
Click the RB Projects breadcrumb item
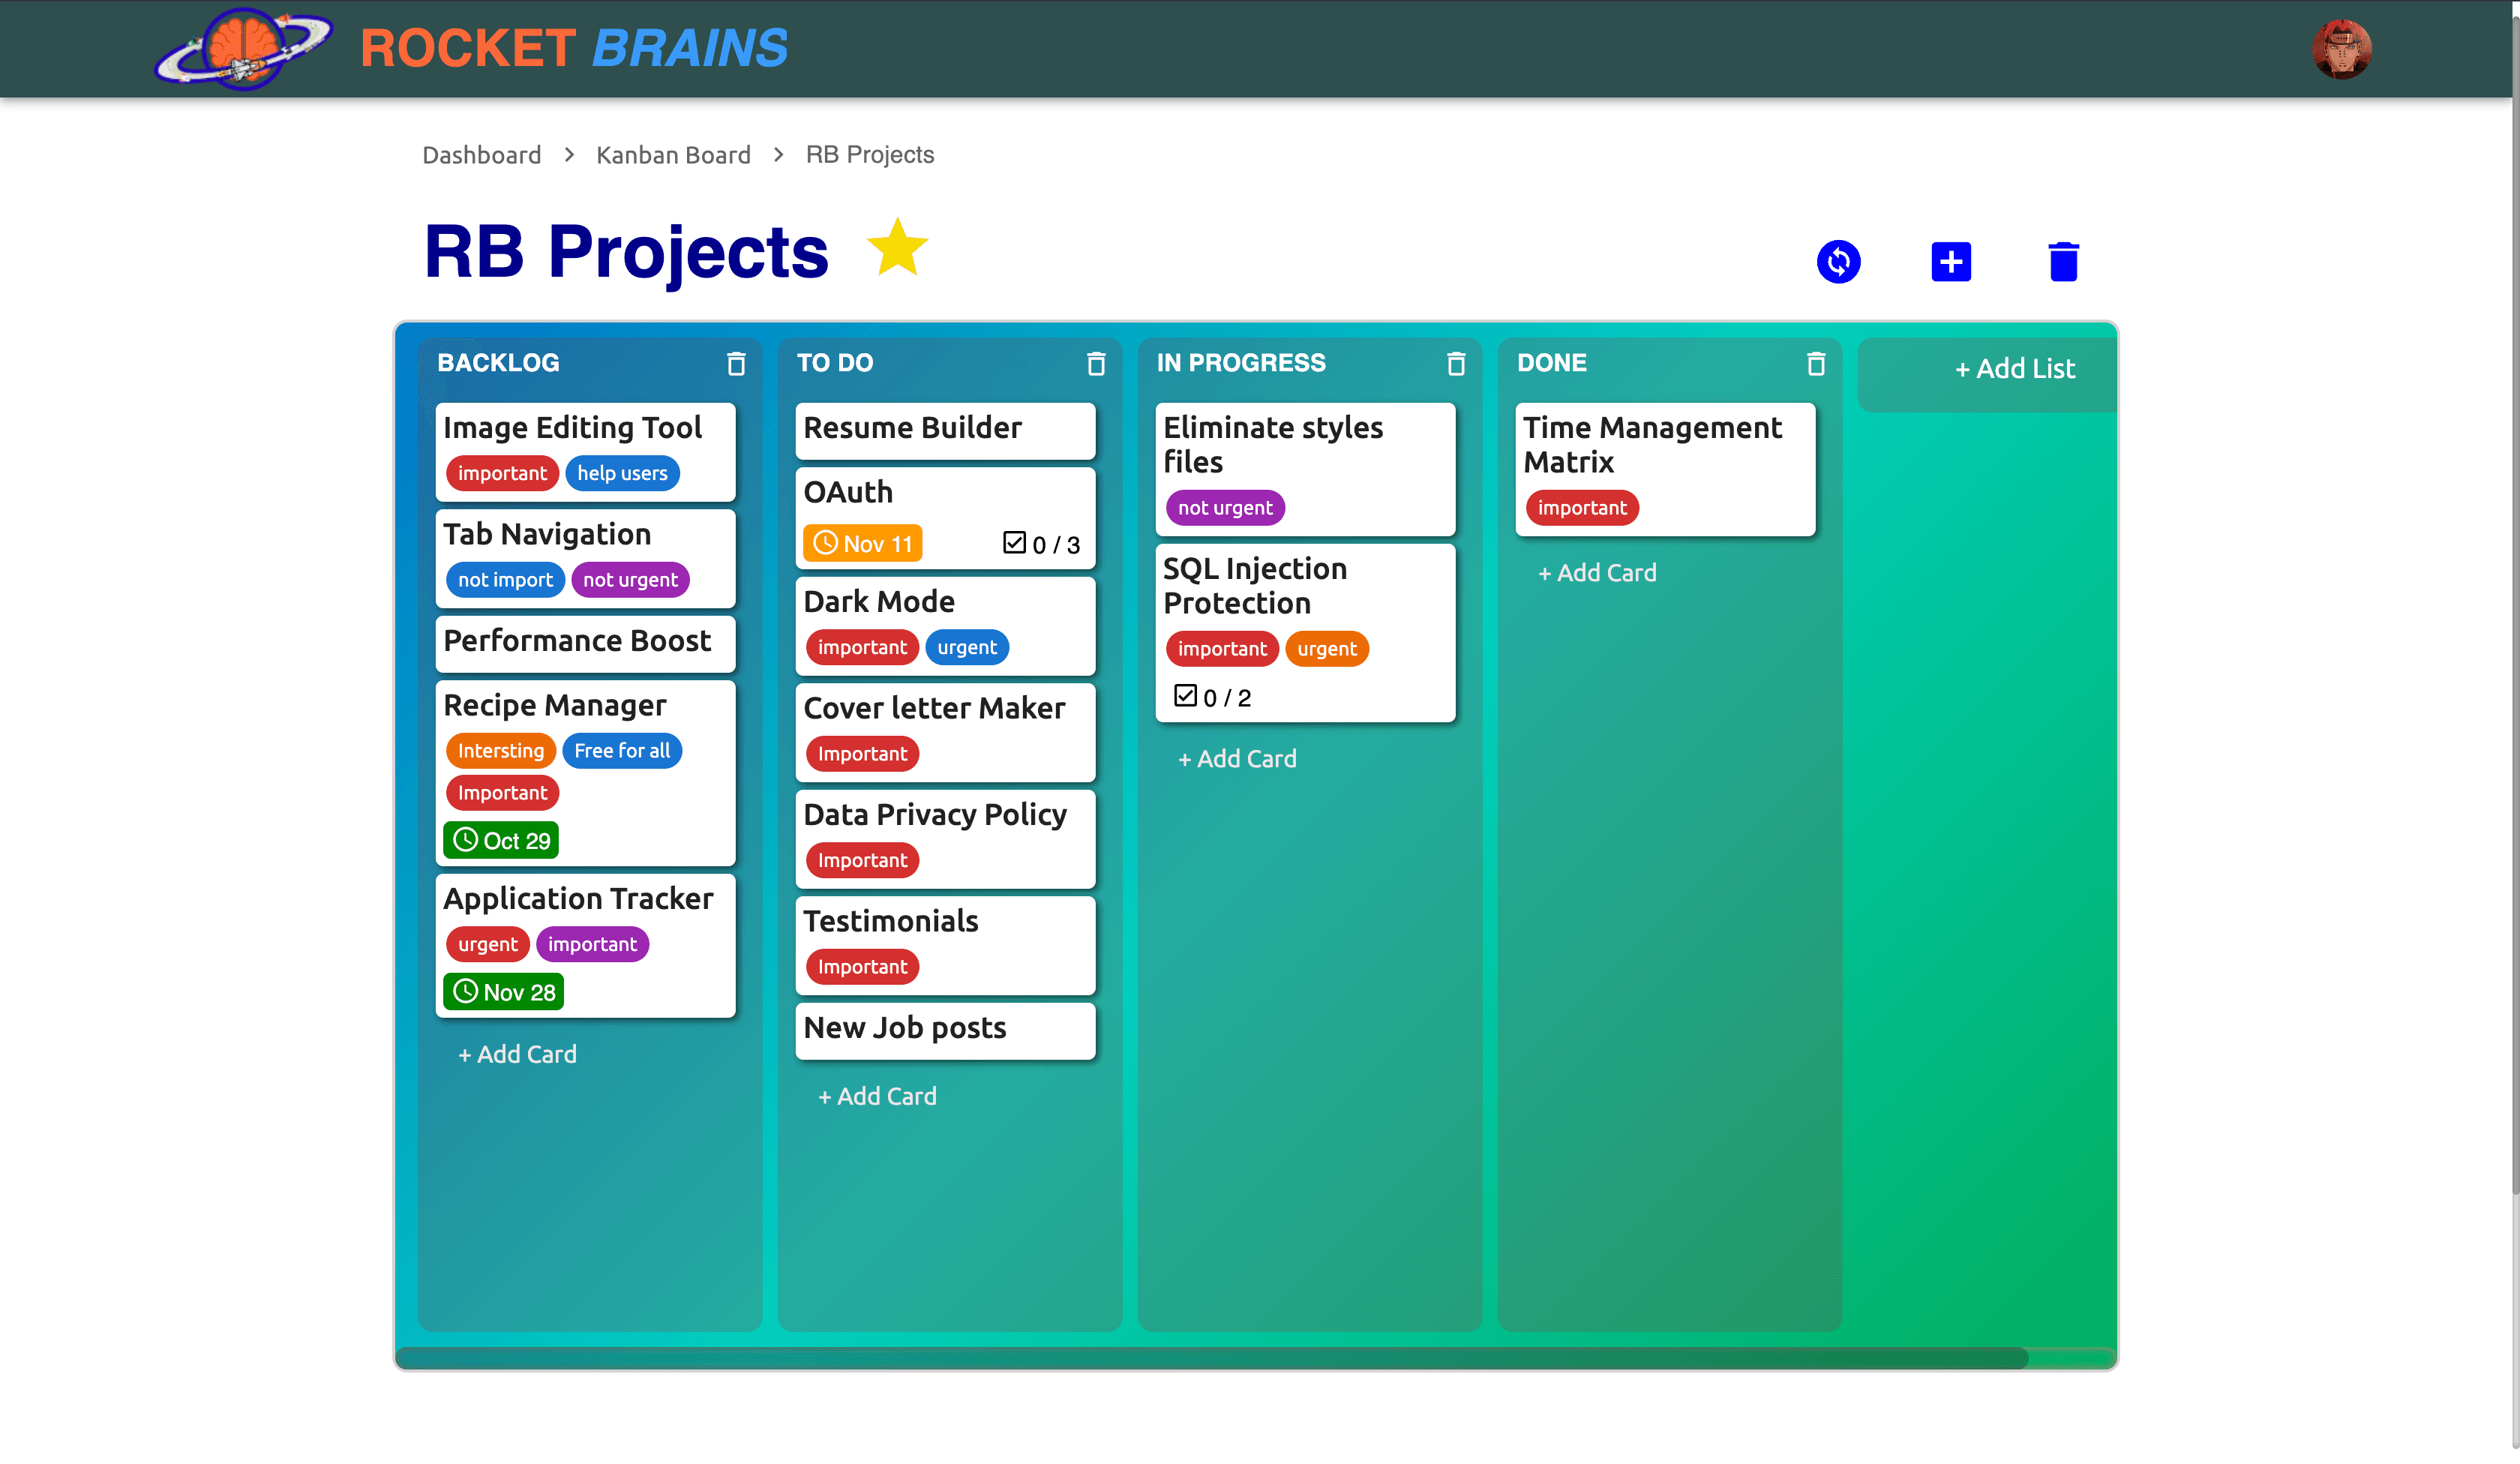click(870, 155)
